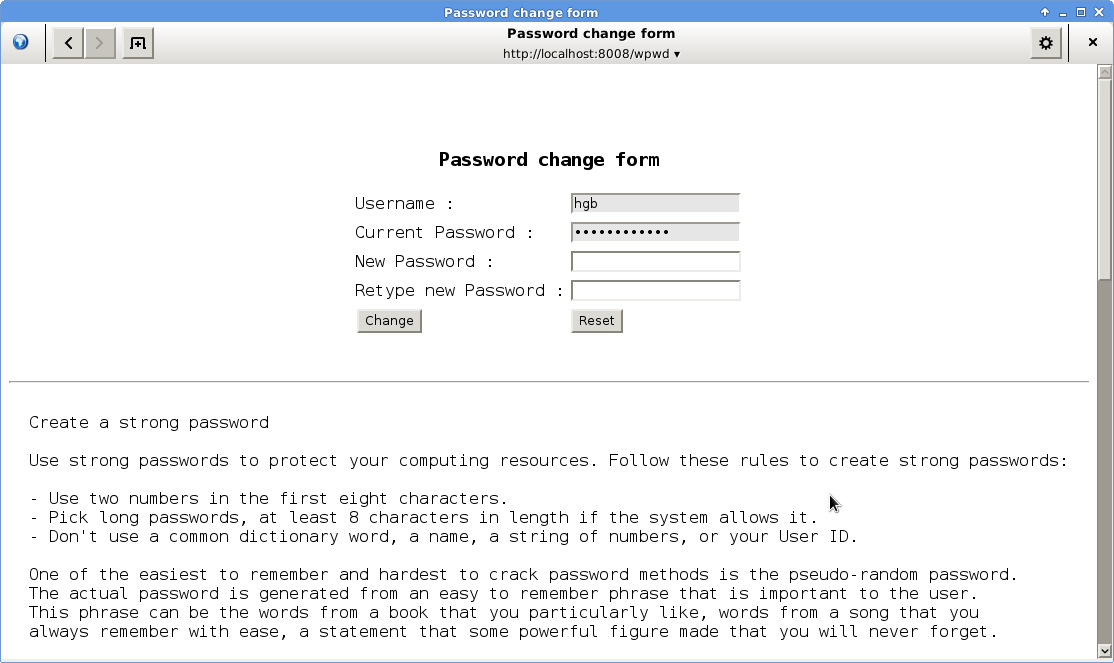This screenshot has height=663, width=1114.
Task: Open a new tab
Action: [138, 43]
